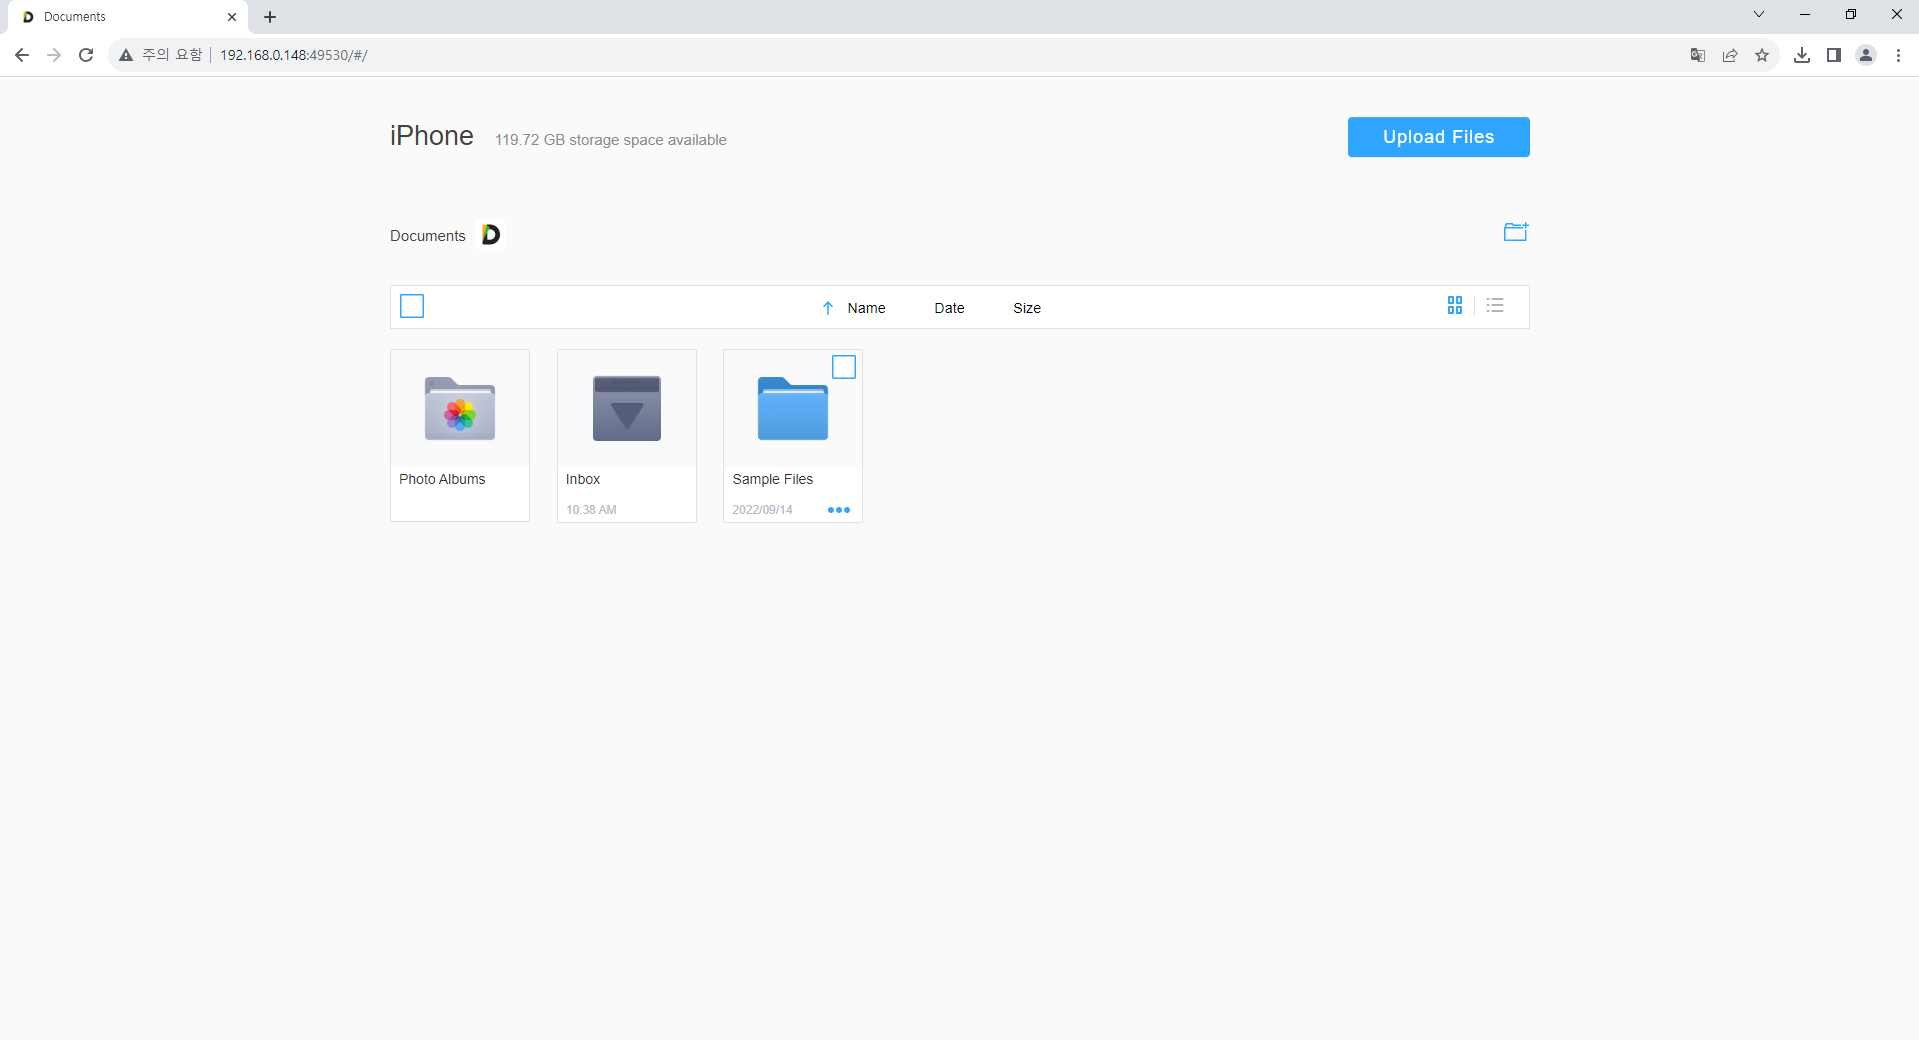Click the not-secure warning icon in address bar

pos(126,55)
